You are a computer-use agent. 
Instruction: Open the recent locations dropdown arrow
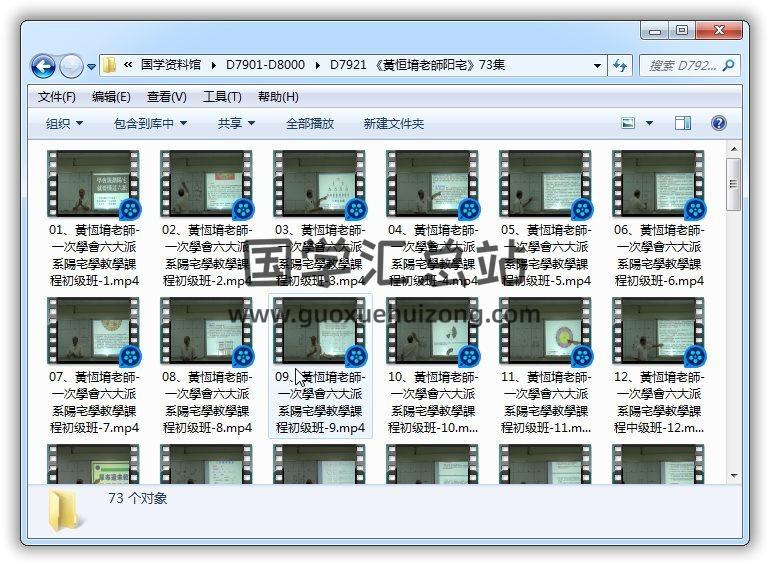pos(91,66)
